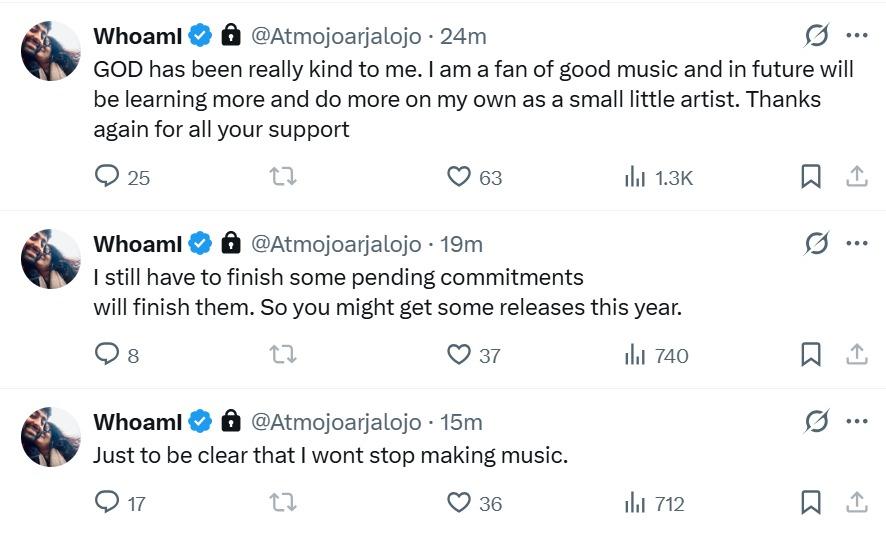Viewport: 886px width, 536px height.
Task: Like the tweet with 37 likes
Action: [459, 355]
